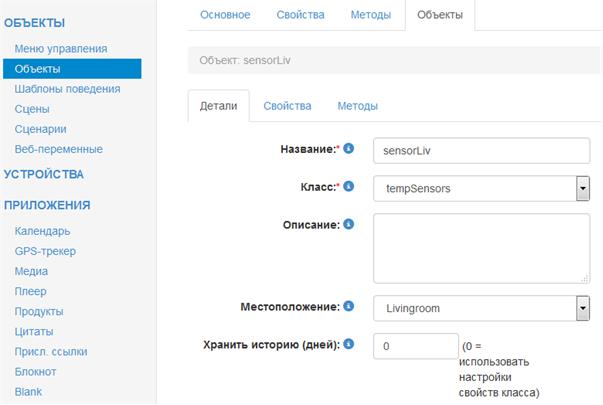Select the top Методы tab
Image resolution: width=603 pixels, height=405 pixels.
click(x=371, y=15)
